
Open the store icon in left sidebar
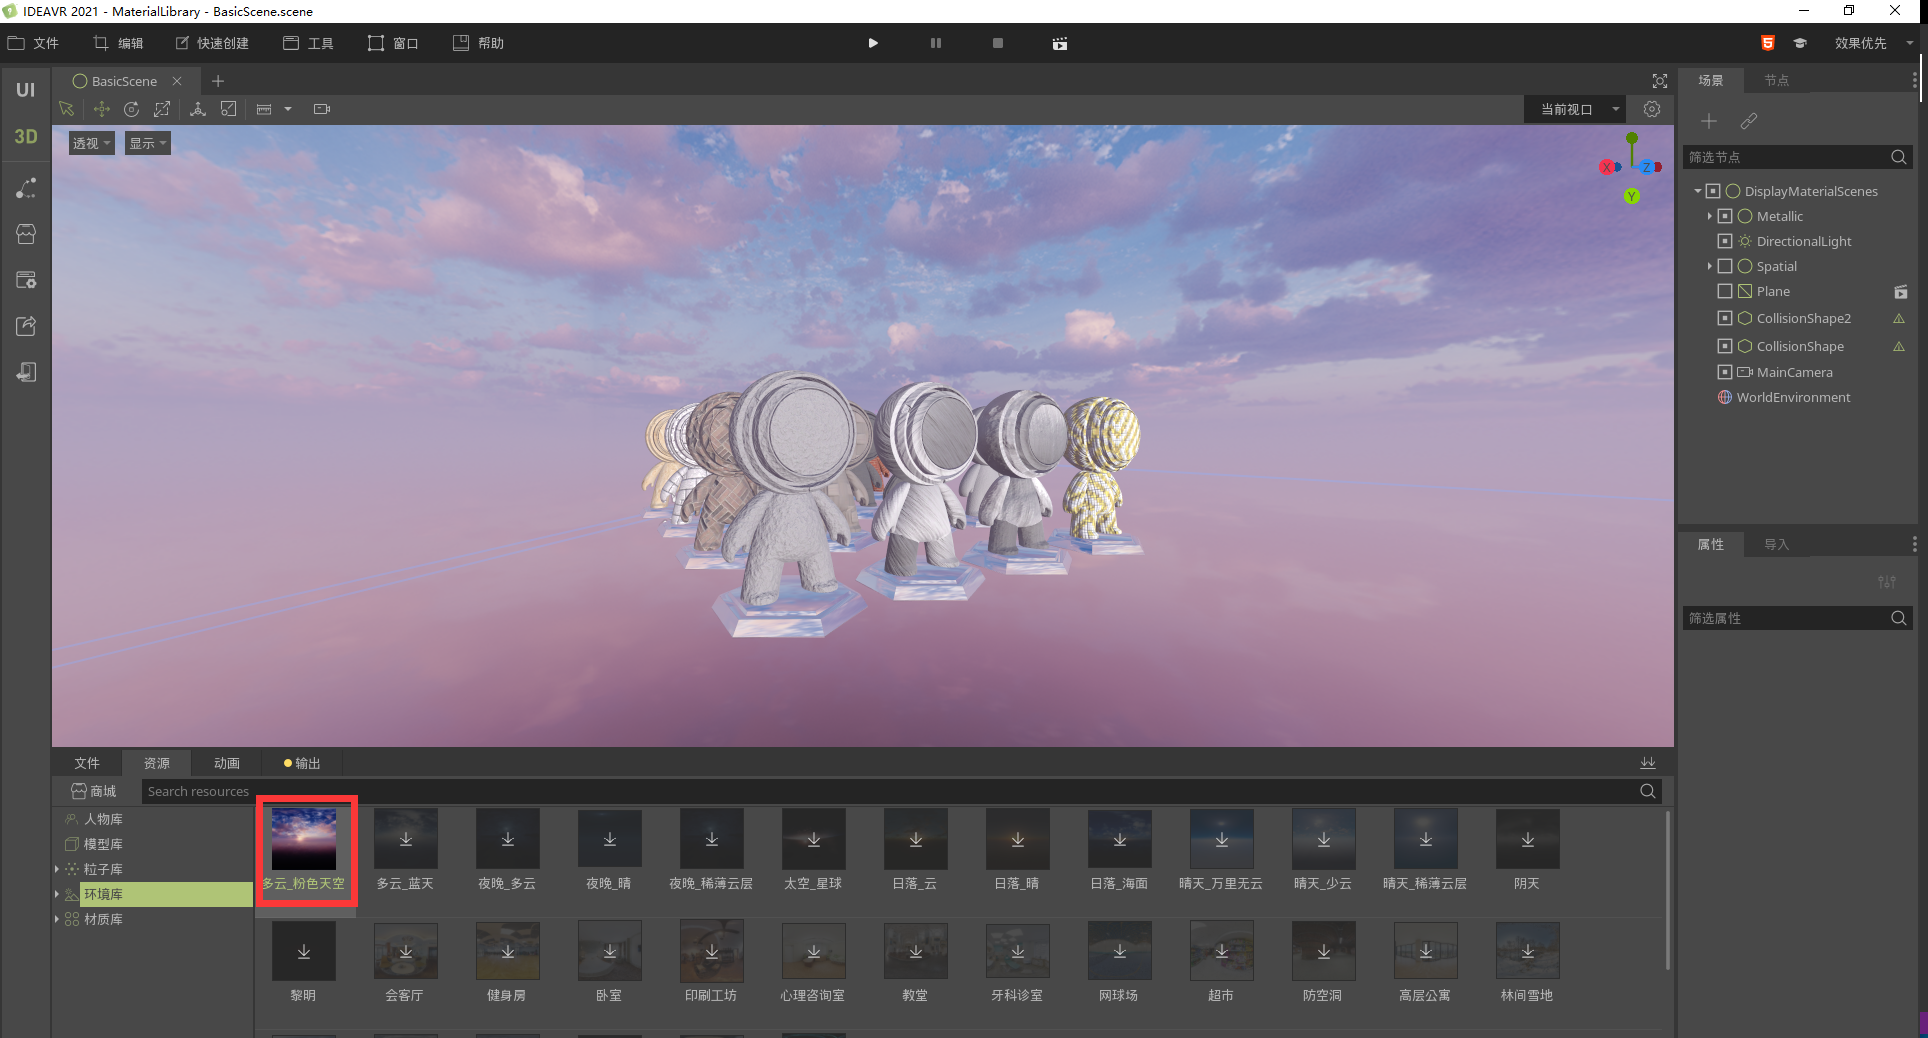tap(26, 234)
